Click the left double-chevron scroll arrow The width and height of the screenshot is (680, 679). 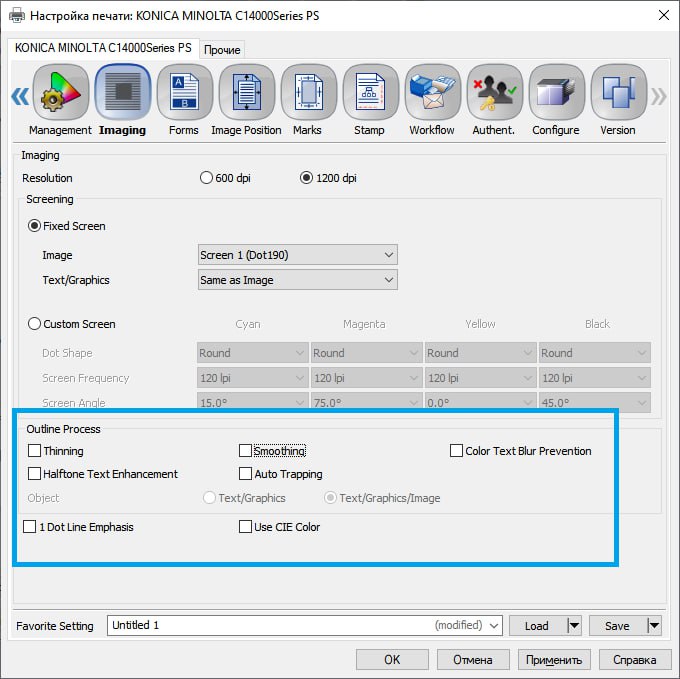tap(20, 96)
